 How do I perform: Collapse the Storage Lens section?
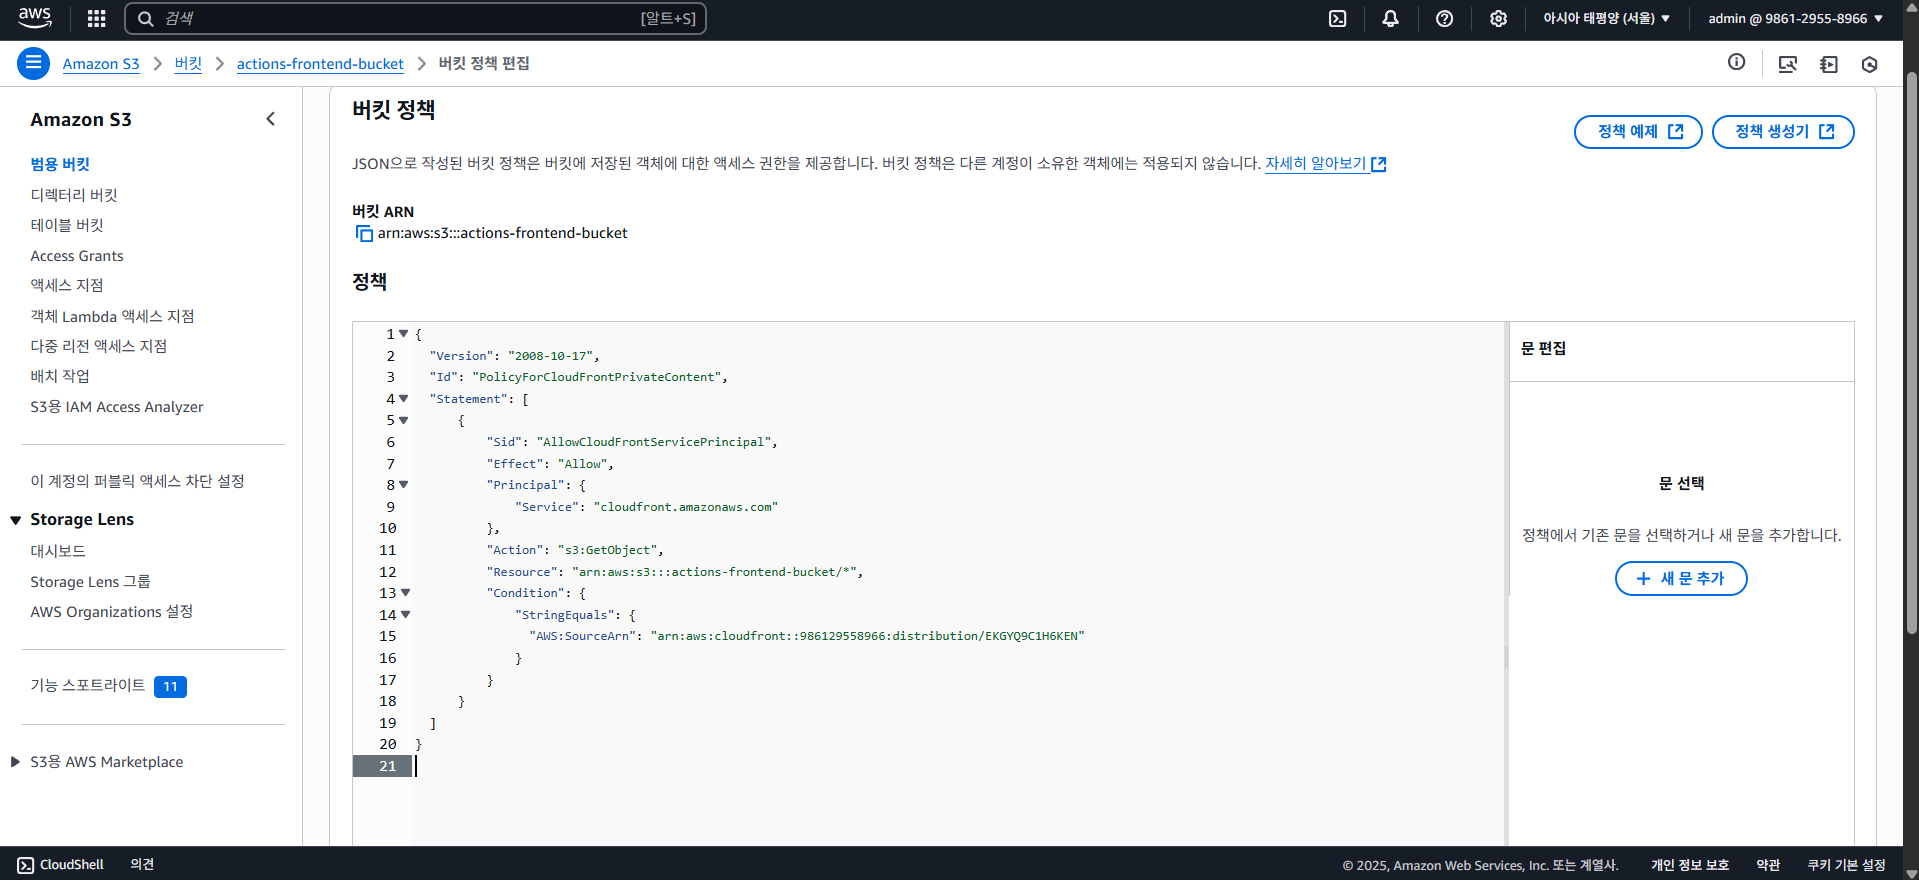[16, 520]
